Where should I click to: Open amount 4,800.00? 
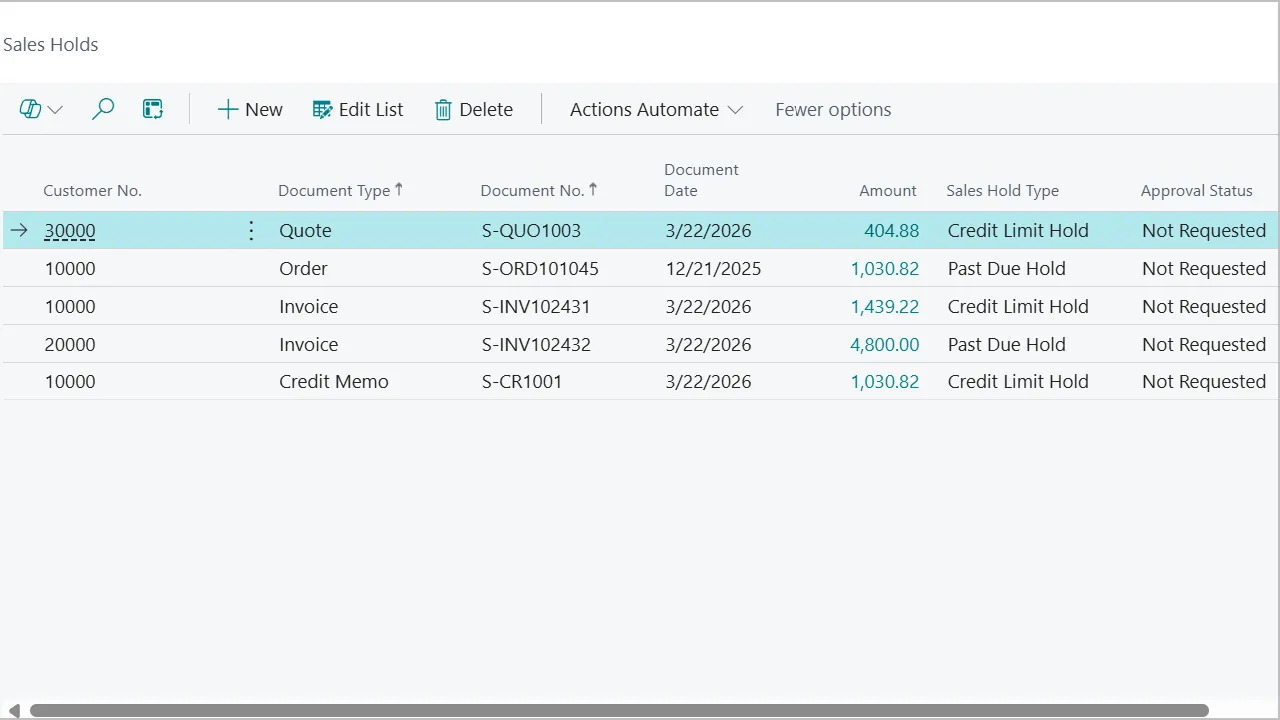click(885, 345)
